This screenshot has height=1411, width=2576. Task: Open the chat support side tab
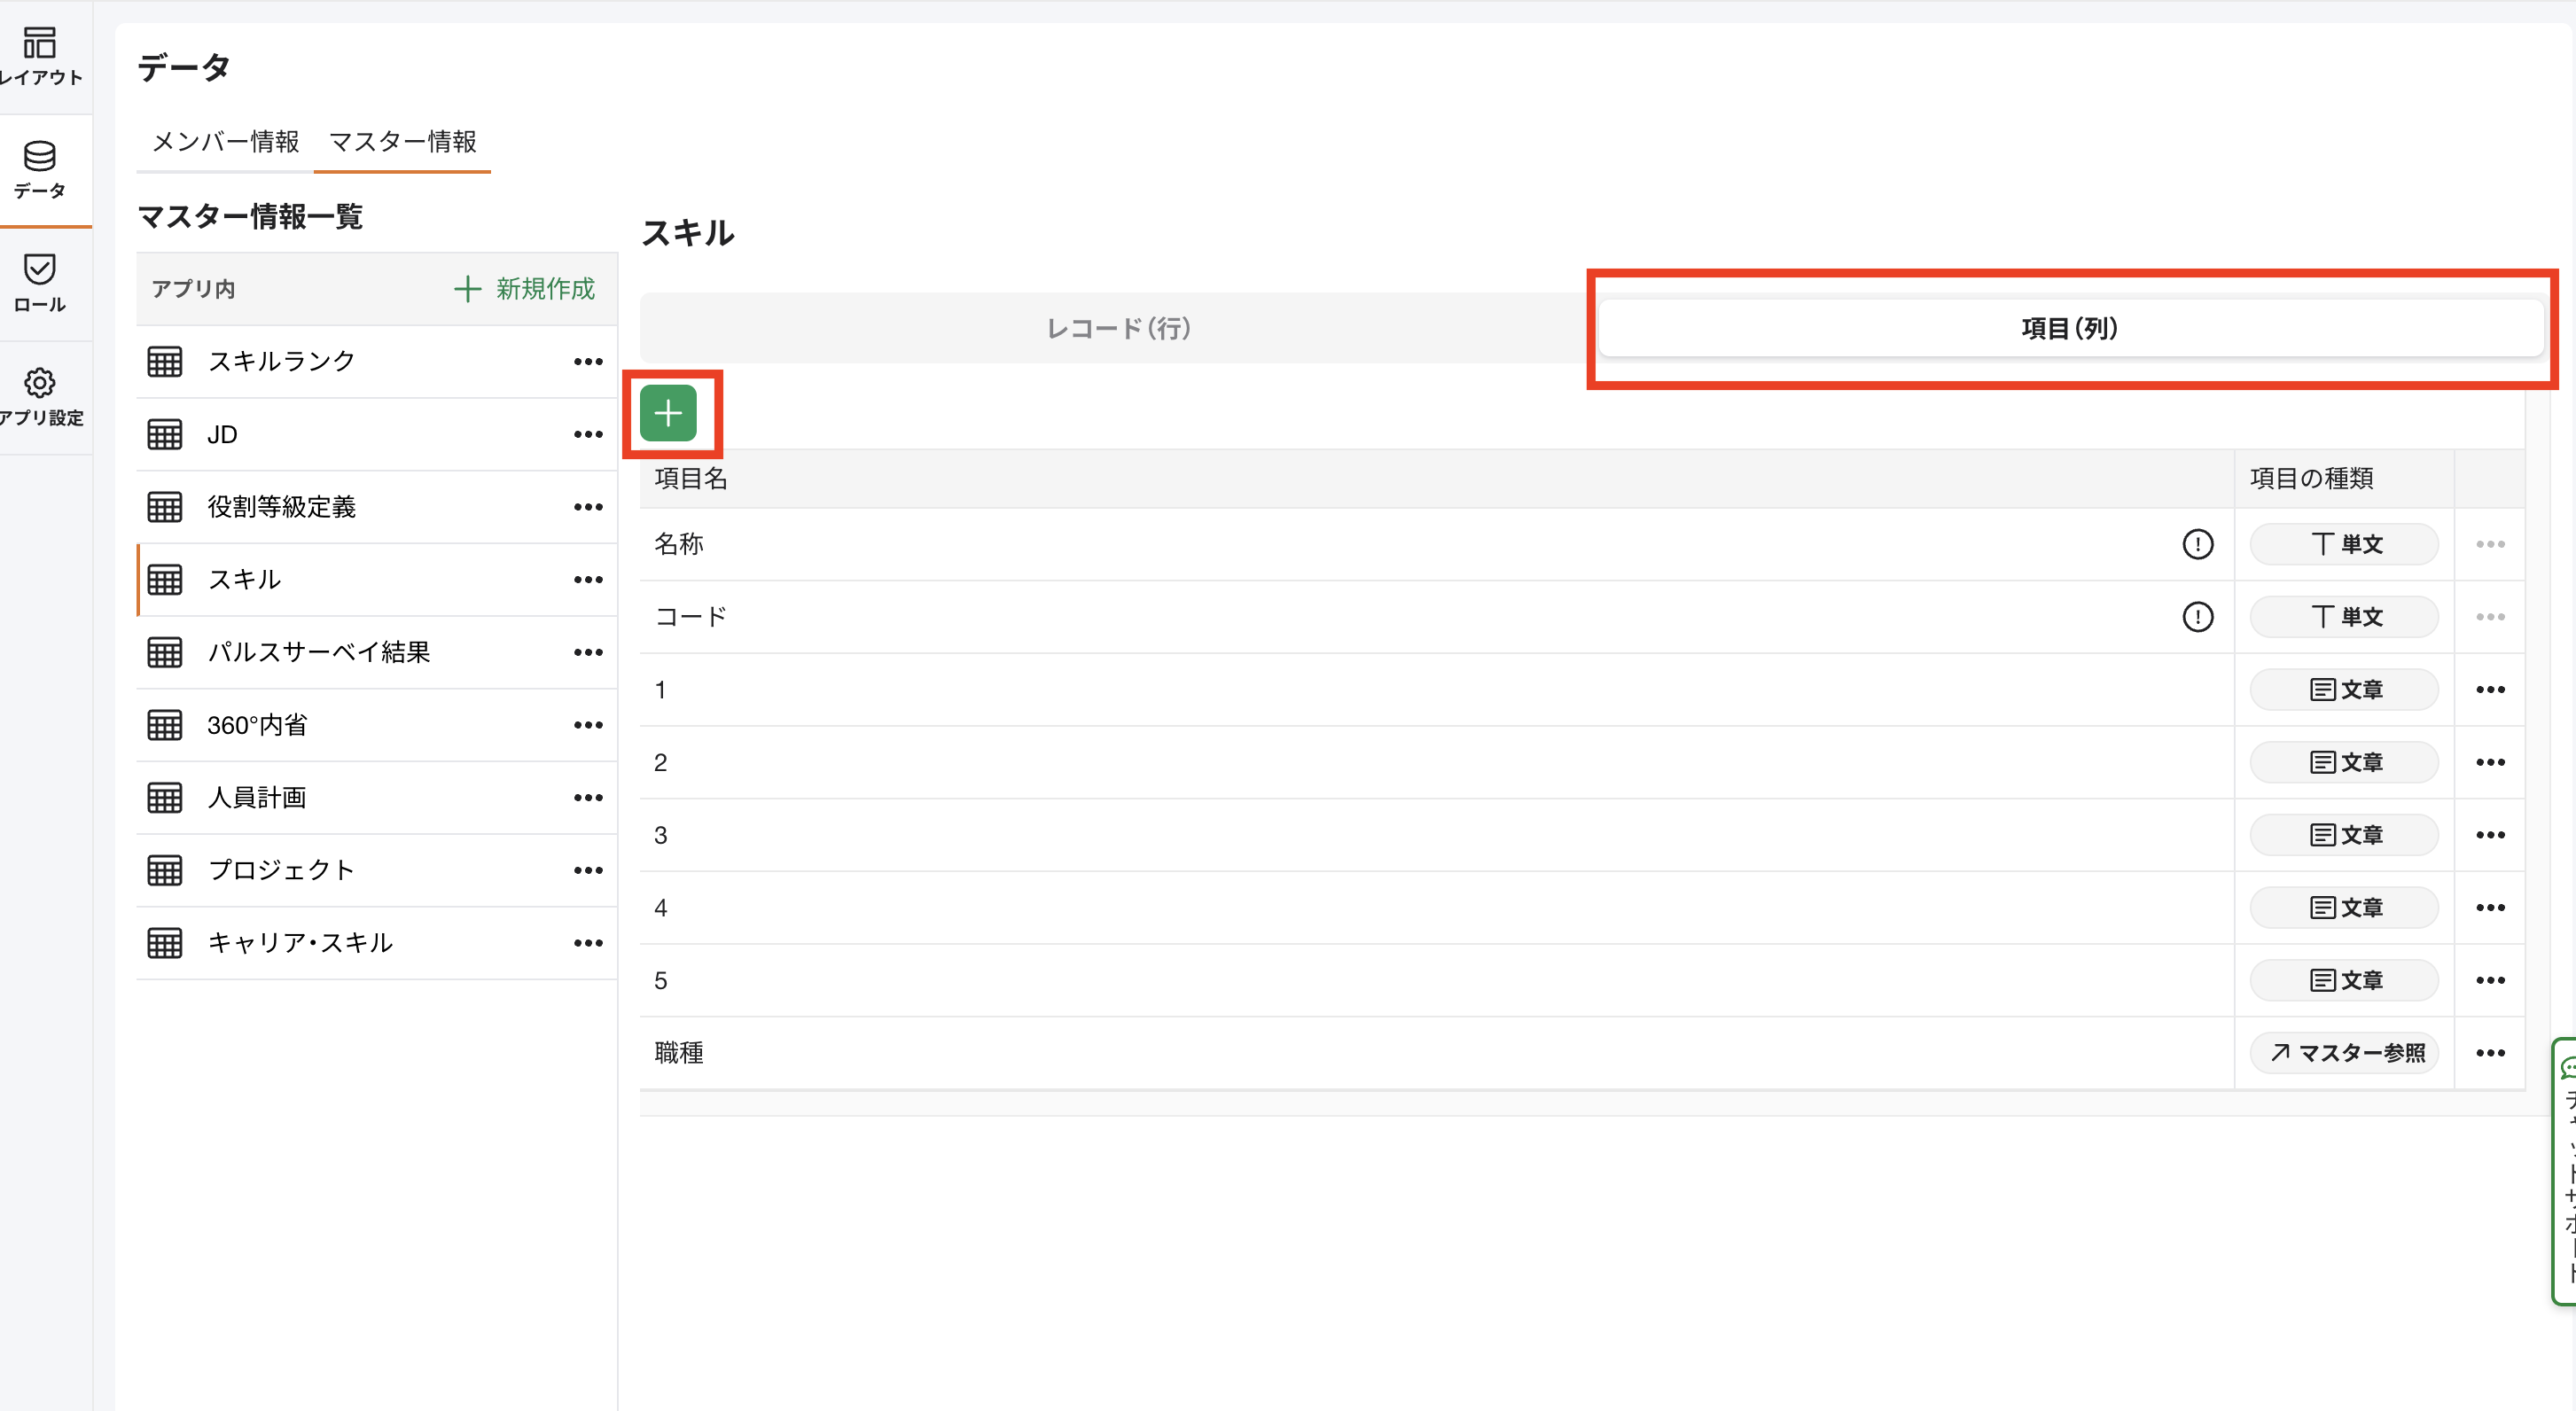click(2565, 1170)
